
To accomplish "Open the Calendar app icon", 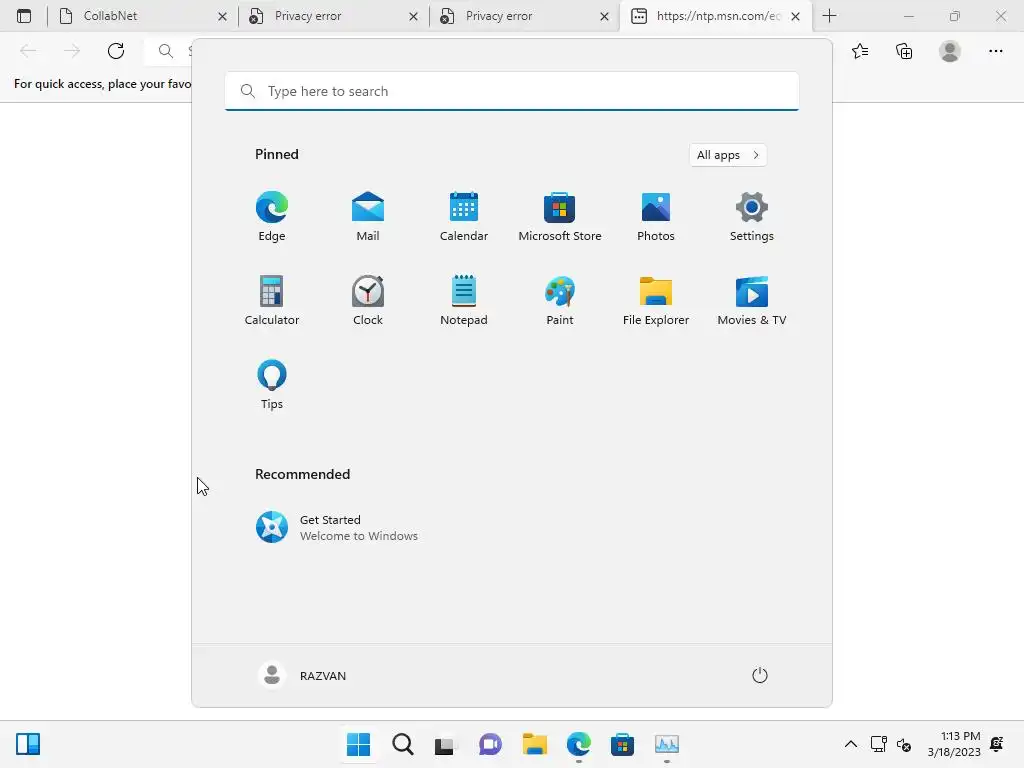I will 464,216.
